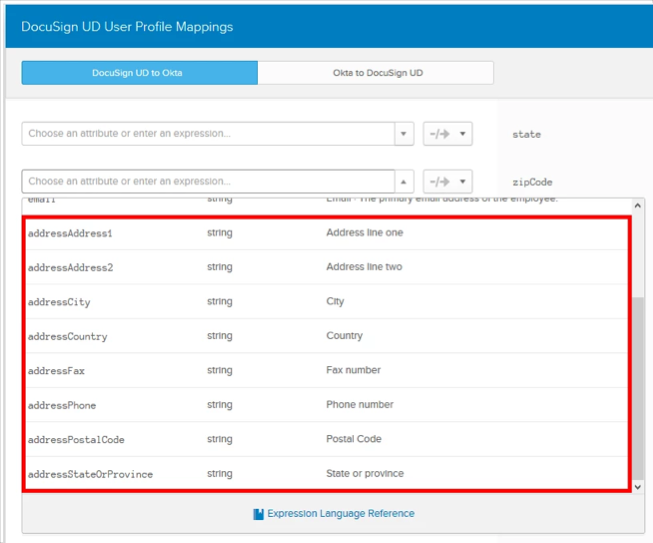This screenshot has width=653, height=543.
Task: Switch to DocuSign UD to Okta tab
Action: [x=139, y=73]
